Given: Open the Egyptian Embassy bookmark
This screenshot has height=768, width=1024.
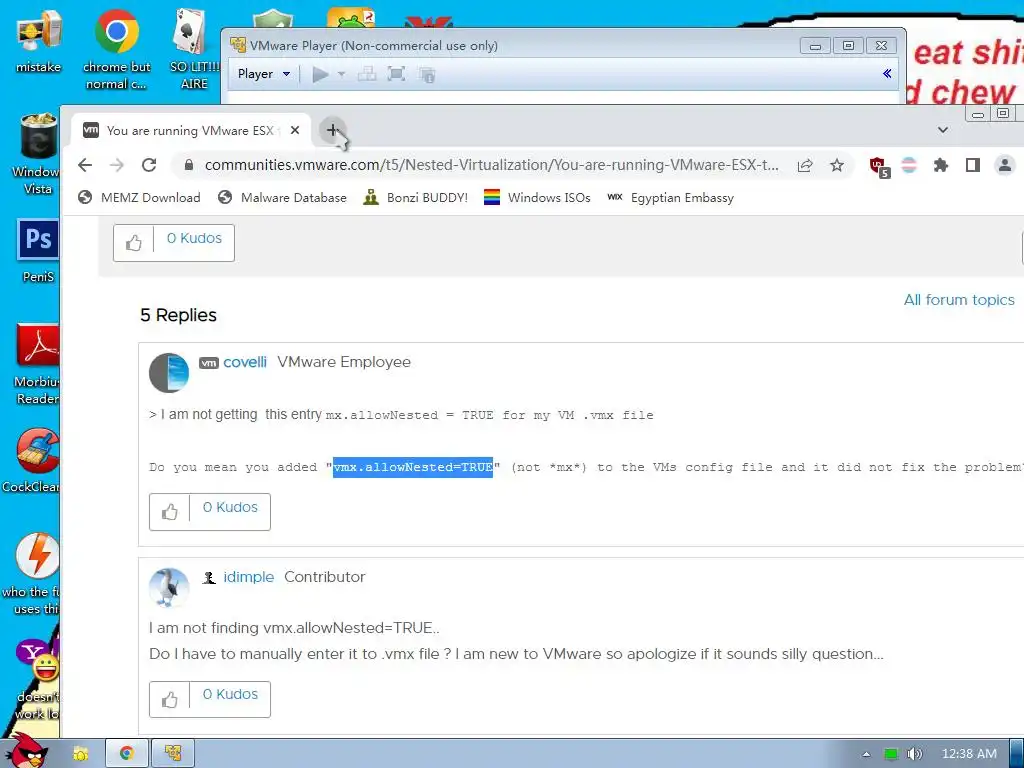Looking at the screenshot, I should tap(671, 197).
